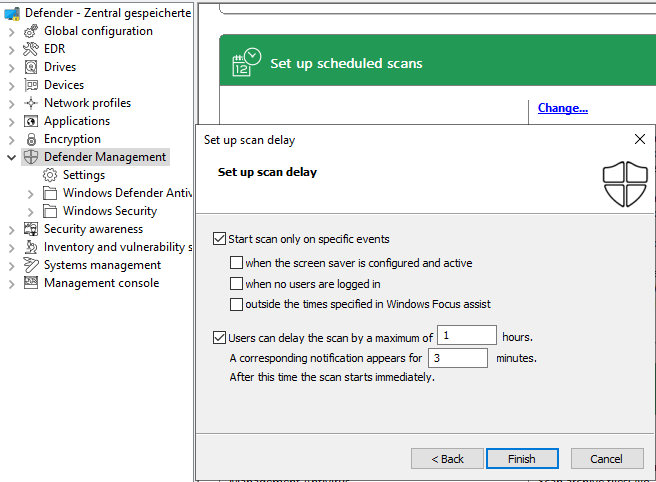This screenshot has width=656, height=482.
Task: Cancel the scan delay dialog
Action: [x=607, y=459]
